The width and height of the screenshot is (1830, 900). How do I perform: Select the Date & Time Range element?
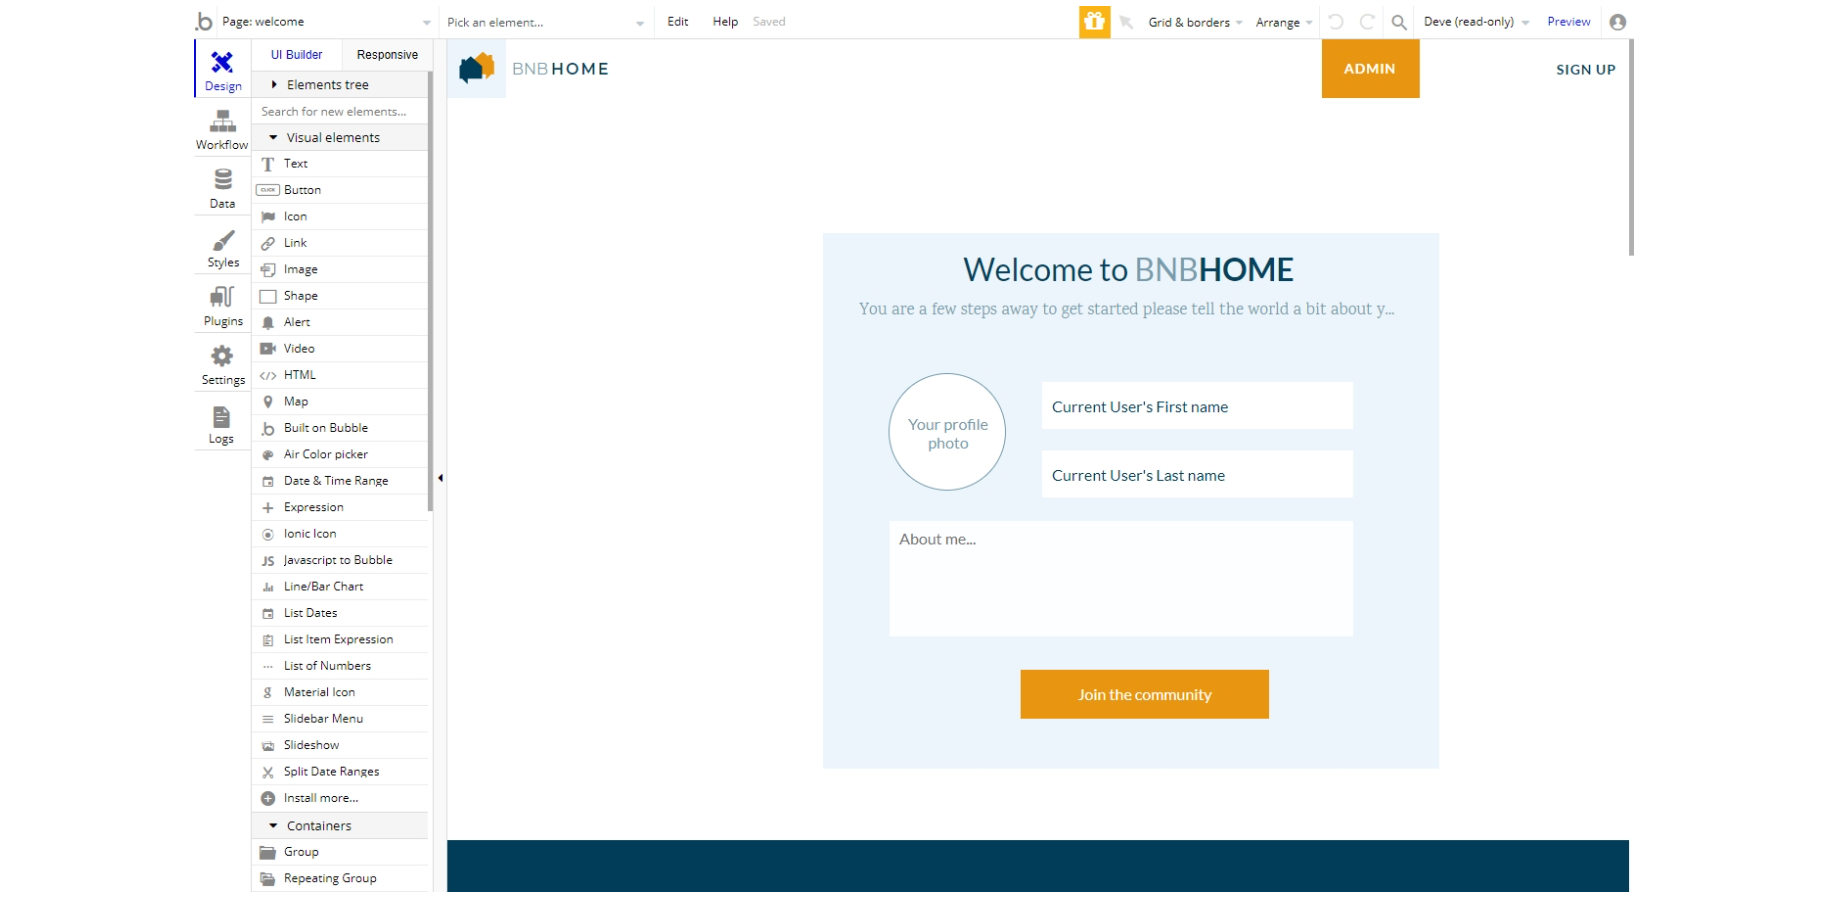pos(340,481)
